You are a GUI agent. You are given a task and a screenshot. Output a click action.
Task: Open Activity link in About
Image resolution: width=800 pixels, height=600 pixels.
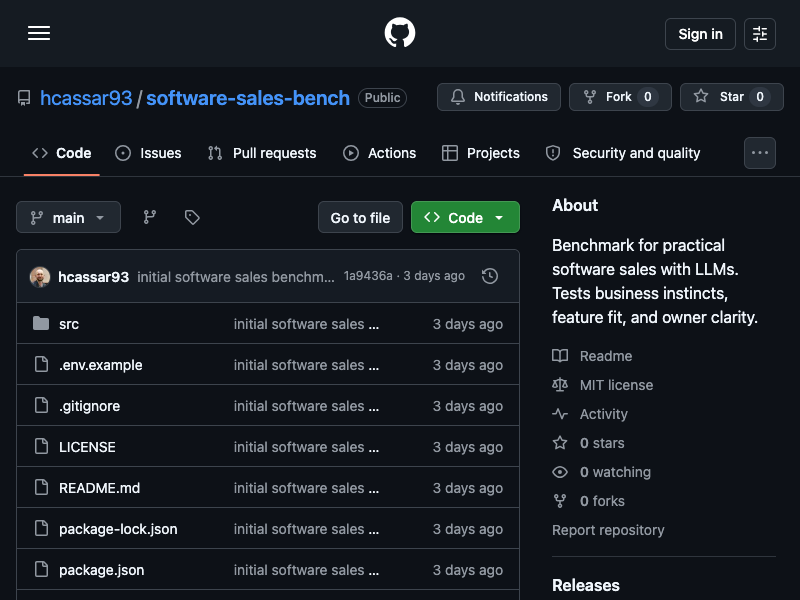[x=604, y=414]
